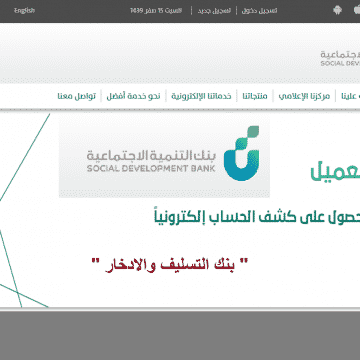Open منتجاتنا products menu item
The image size is (360, 360).
tap(255, 96)
